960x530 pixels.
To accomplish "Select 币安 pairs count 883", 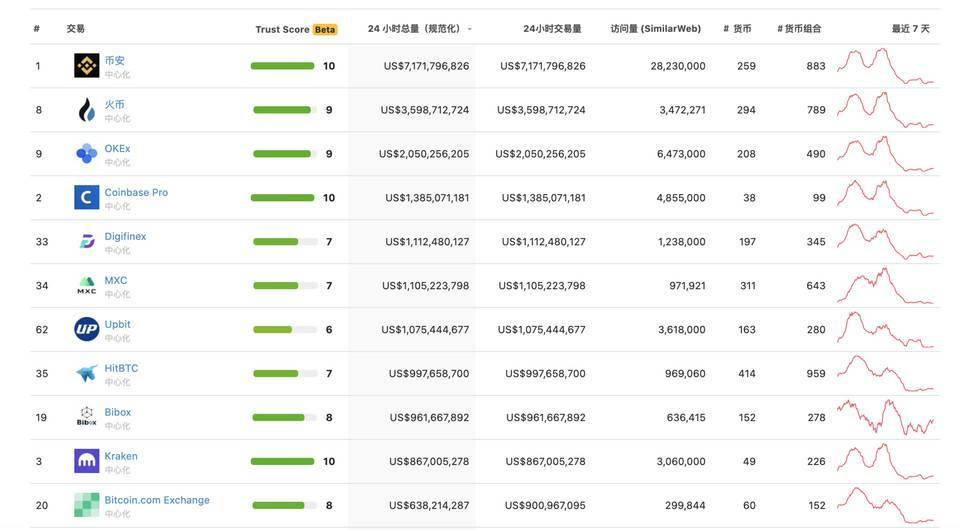I will [816, 66].
